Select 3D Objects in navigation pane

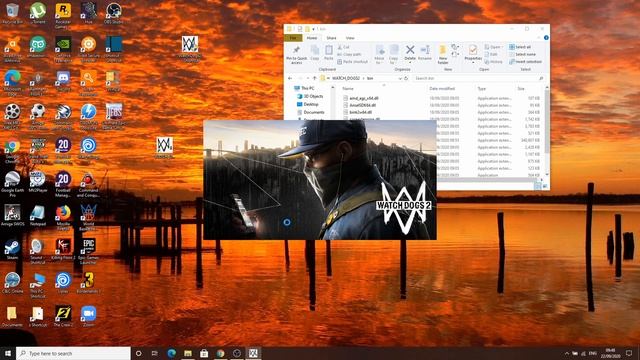click(x=310, y=96)
